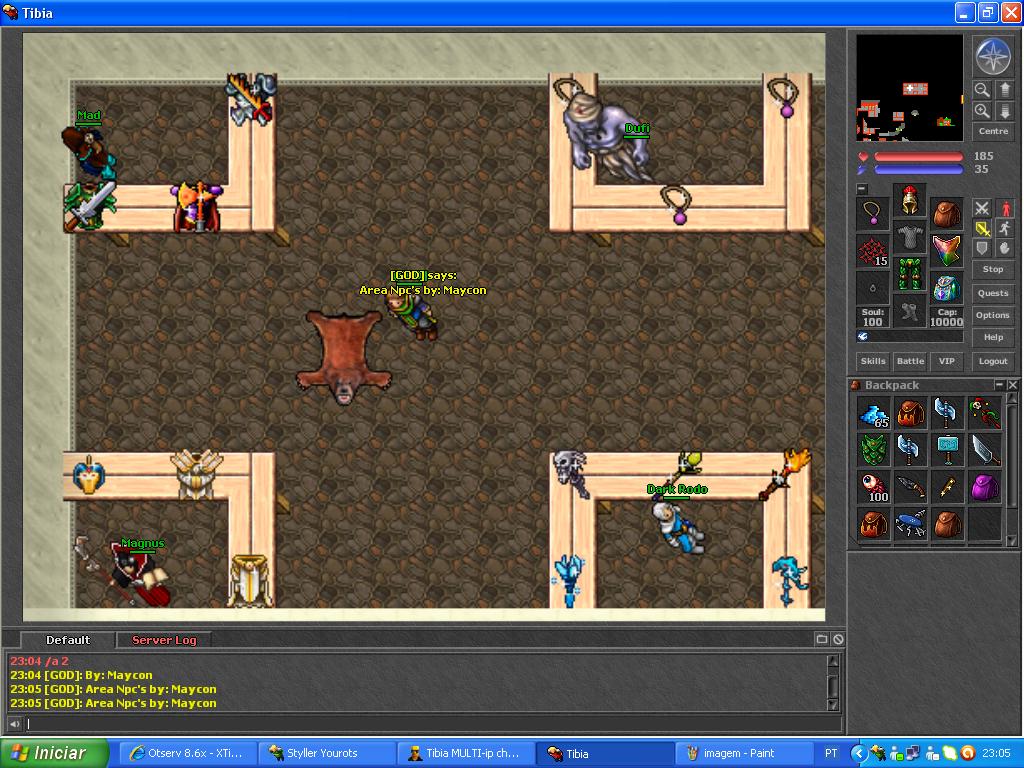Open the Quests log

pyautogui.click(x=993, y=293)
